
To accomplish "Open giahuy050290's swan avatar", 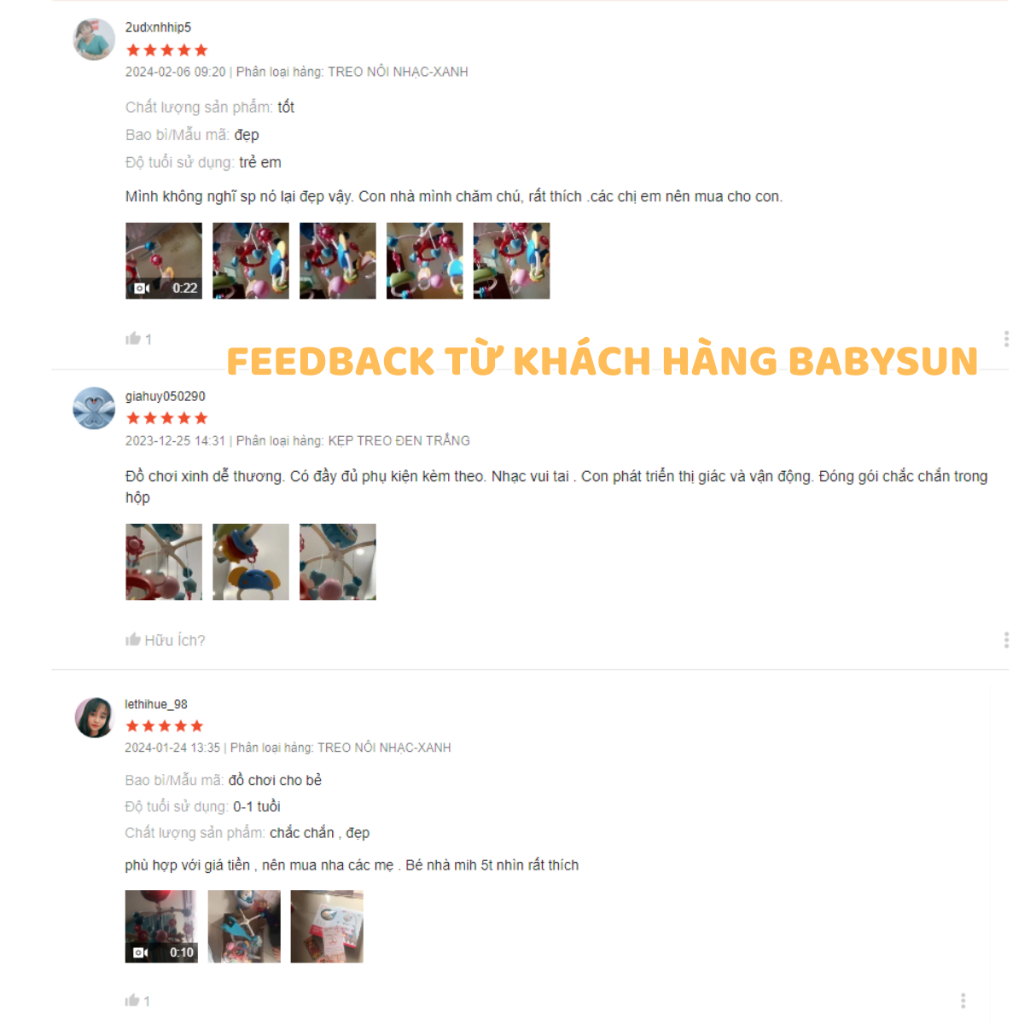I will (x=94, y=408).
